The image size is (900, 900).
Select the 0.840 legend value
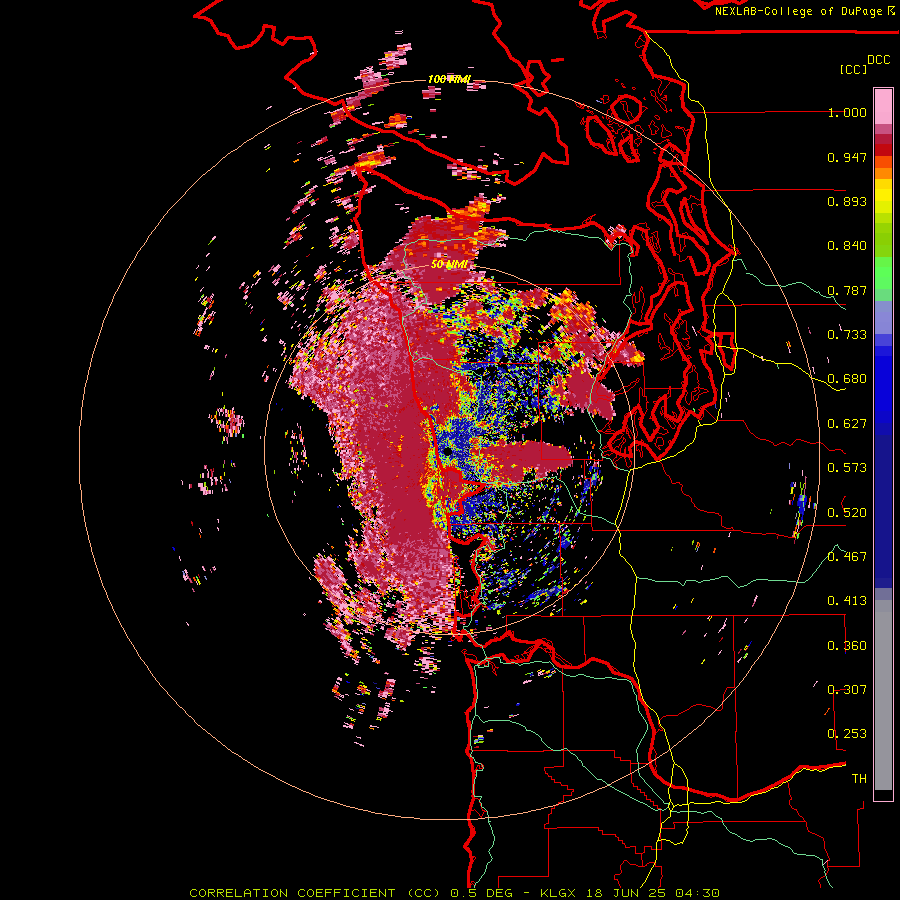847,246
